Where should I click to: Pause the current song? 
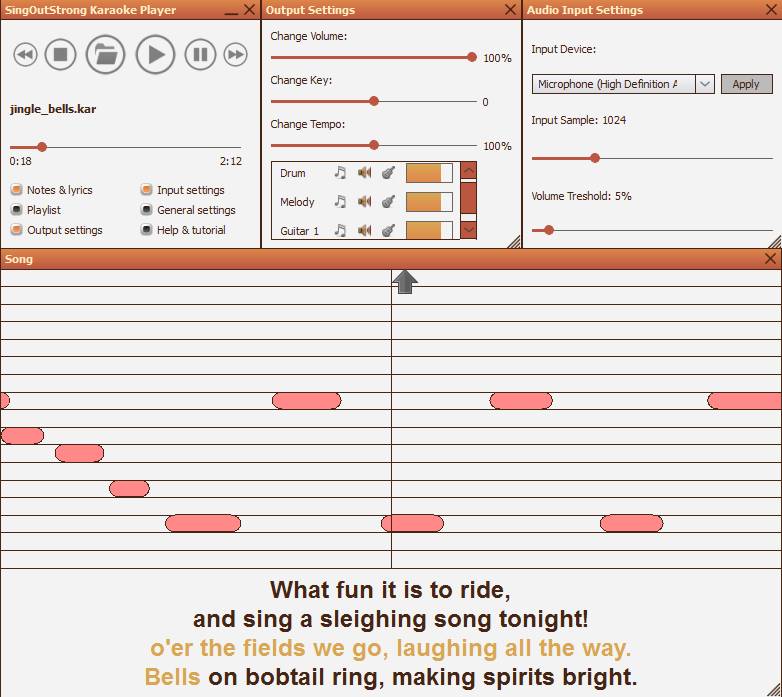tap(200, 54)
